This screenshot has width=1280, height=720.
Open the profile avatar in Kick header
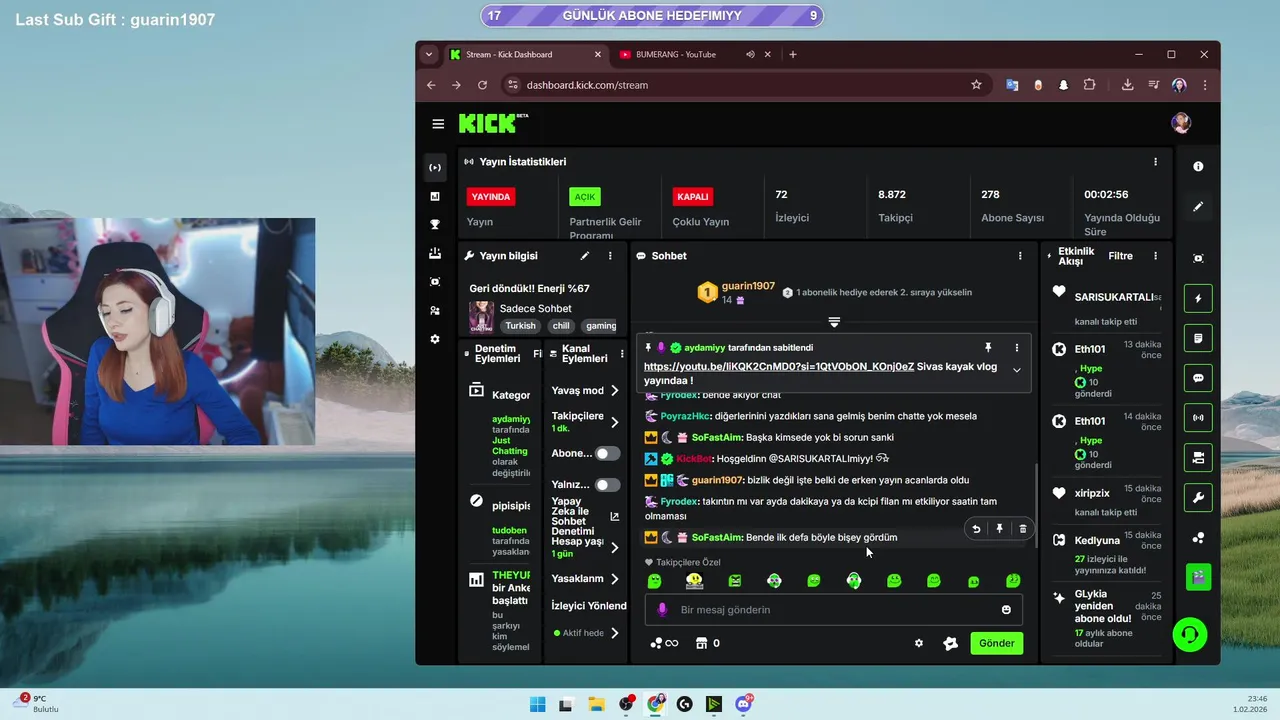[x=1181, y=123]
